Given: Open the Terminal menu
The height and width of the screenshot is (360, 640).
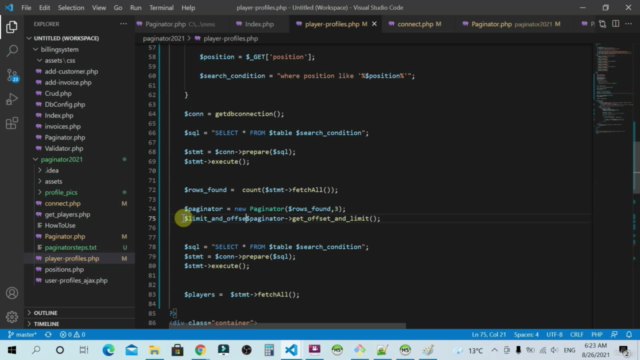Looking at the screenshot, I should click(x=161, y=8).
